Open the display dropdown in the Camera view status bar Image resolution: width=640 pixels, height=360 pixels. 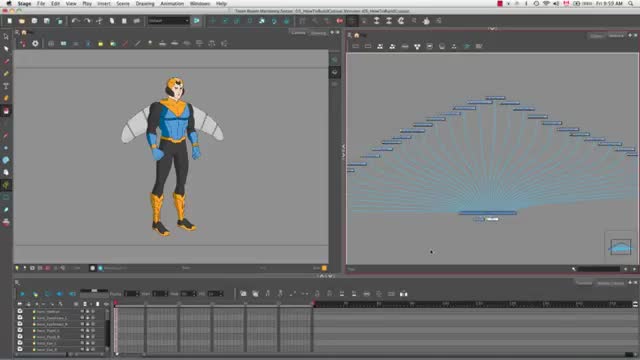click(x=140, y=268)
